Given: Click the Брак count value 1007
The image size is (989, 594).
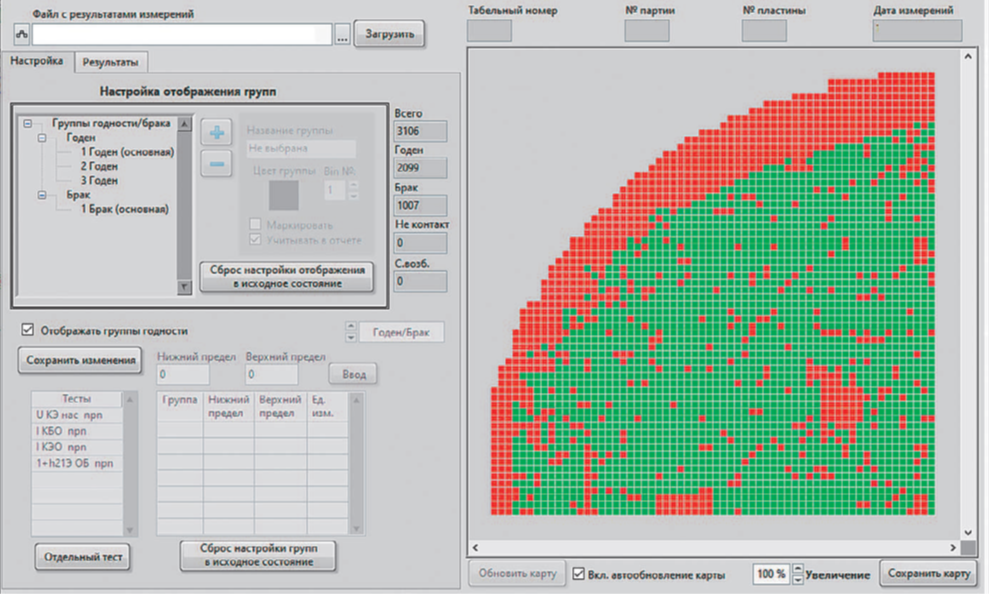Looking at the screenshot, I should tap(420, 206).
